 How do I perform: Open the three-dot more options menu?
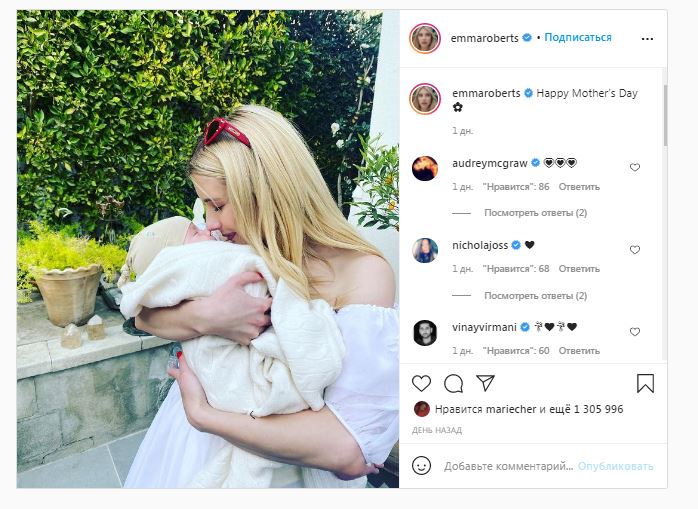coord(647,38)
